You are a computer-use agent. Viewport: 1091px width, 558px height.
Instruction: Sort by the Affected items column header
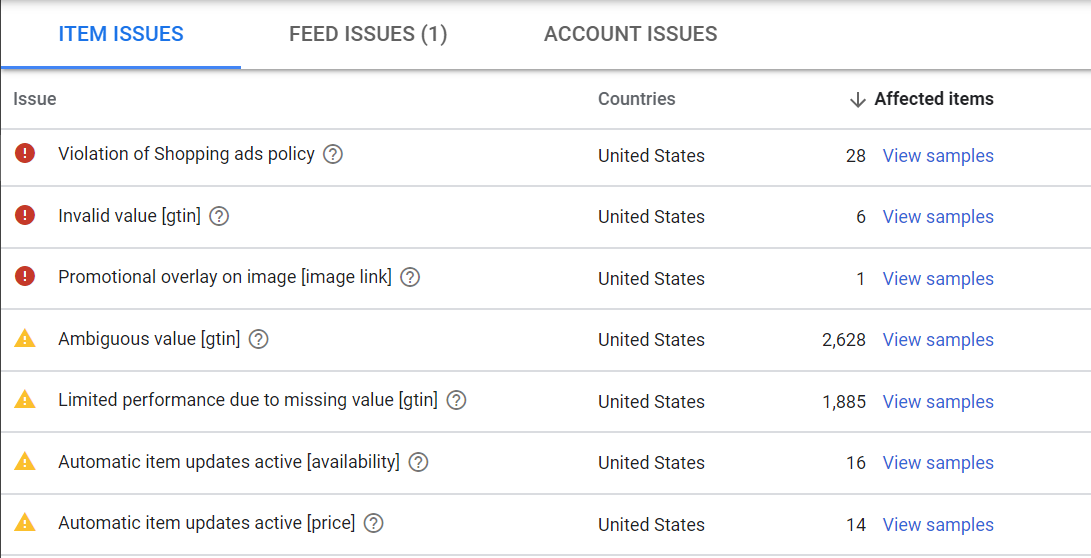pyautogui.click(x=933, y=99)
